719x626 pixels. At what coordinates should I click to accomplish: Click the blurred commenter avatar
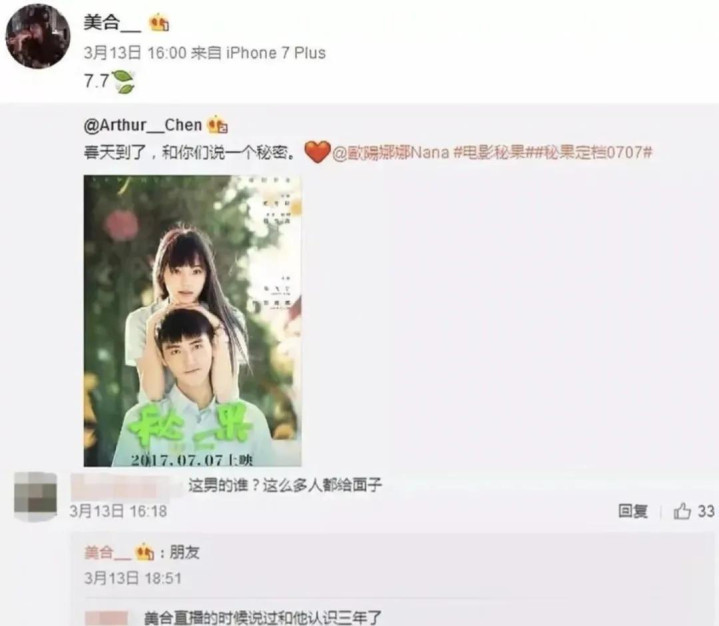36,497
